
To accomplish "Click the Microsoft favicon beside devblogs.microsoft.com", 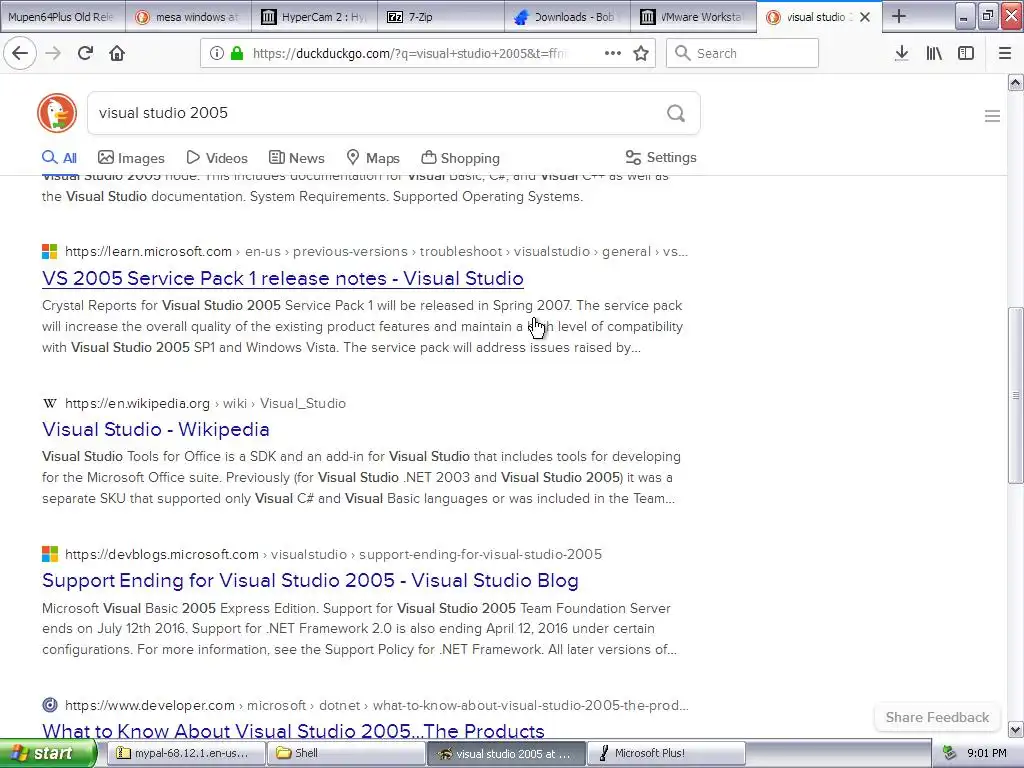I will coord(50,554).
